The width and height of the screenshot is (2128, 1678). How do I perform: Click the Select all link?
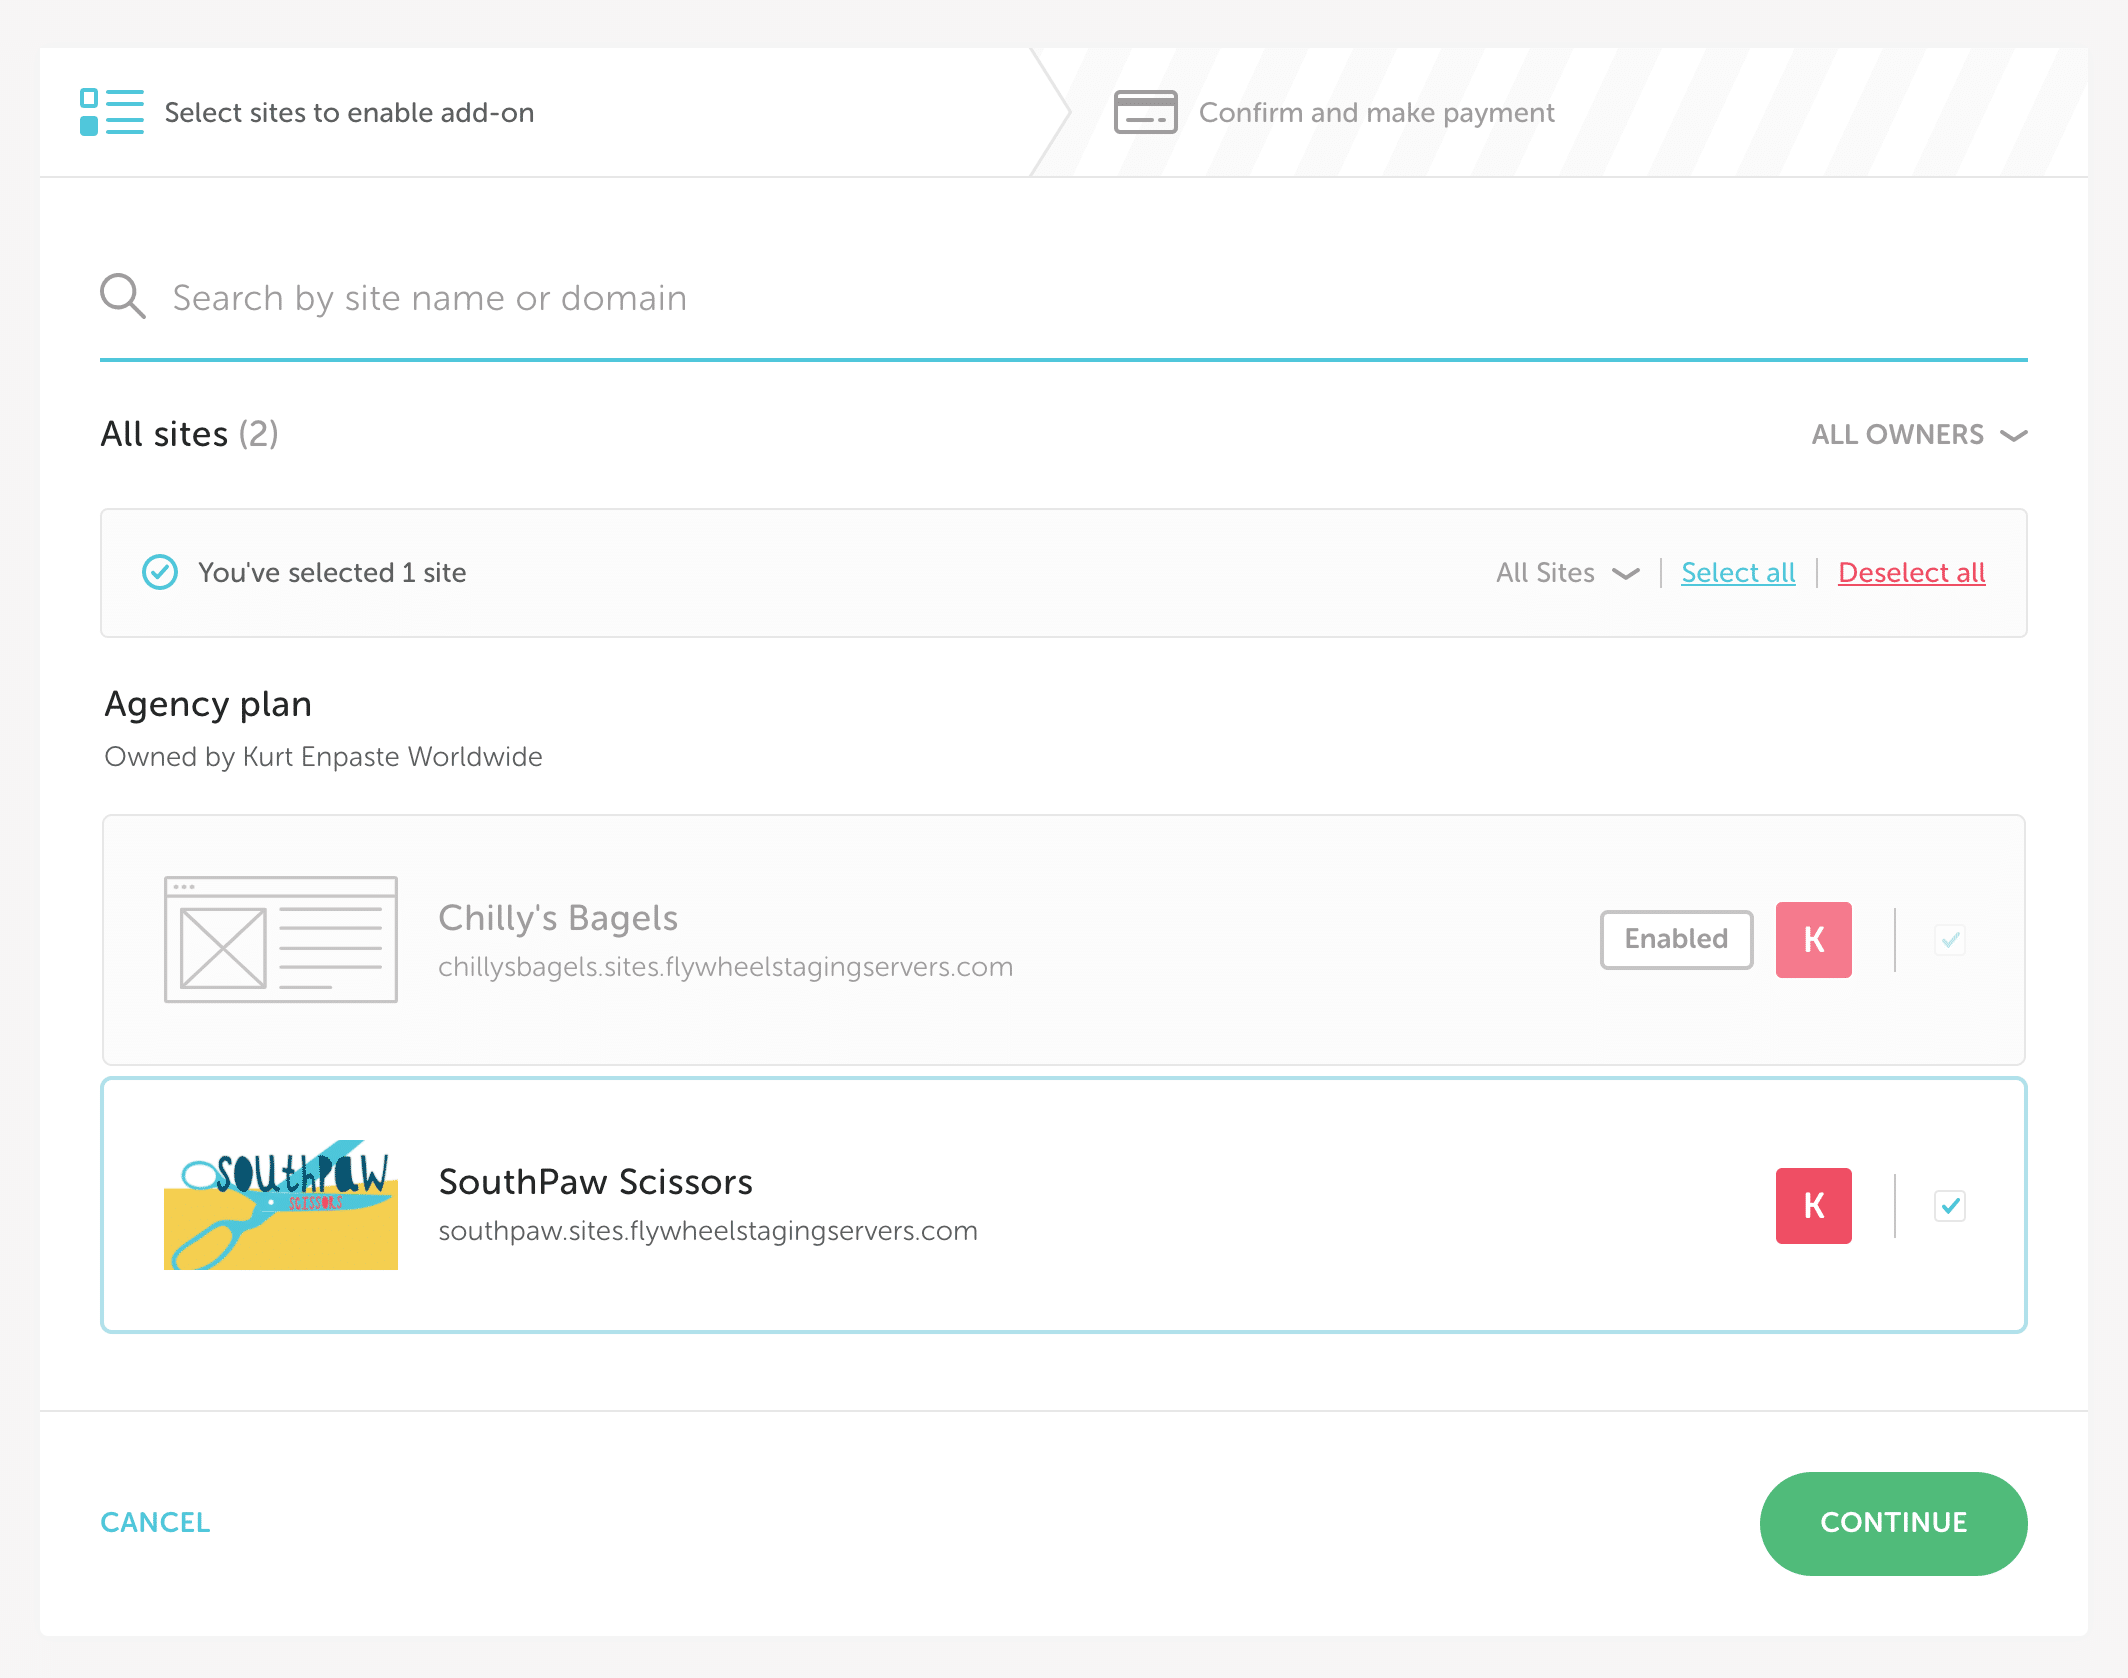pyautogui.click(x=1738, y=573)
